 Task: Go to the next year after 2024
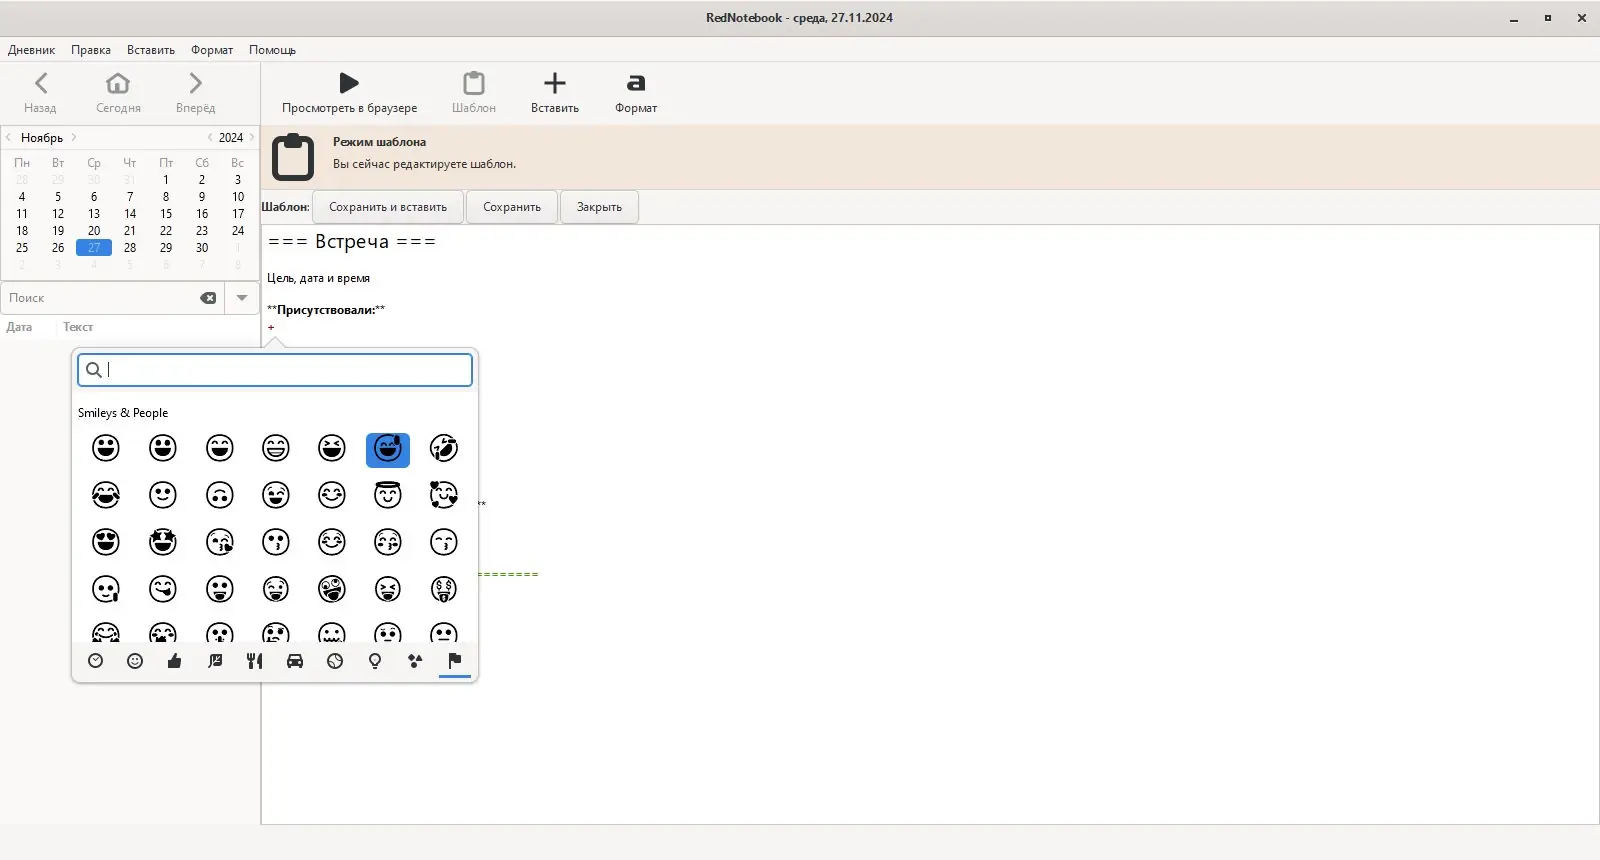[252, 137]
